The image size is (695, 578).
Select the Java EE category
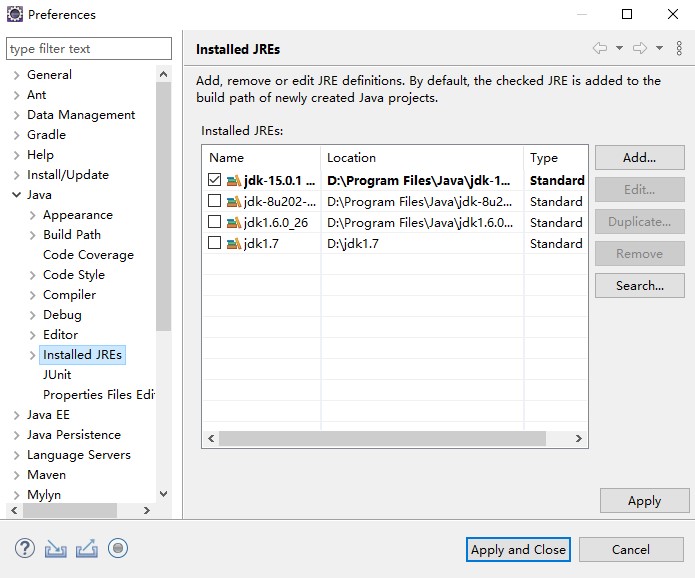tap(48, 415)
